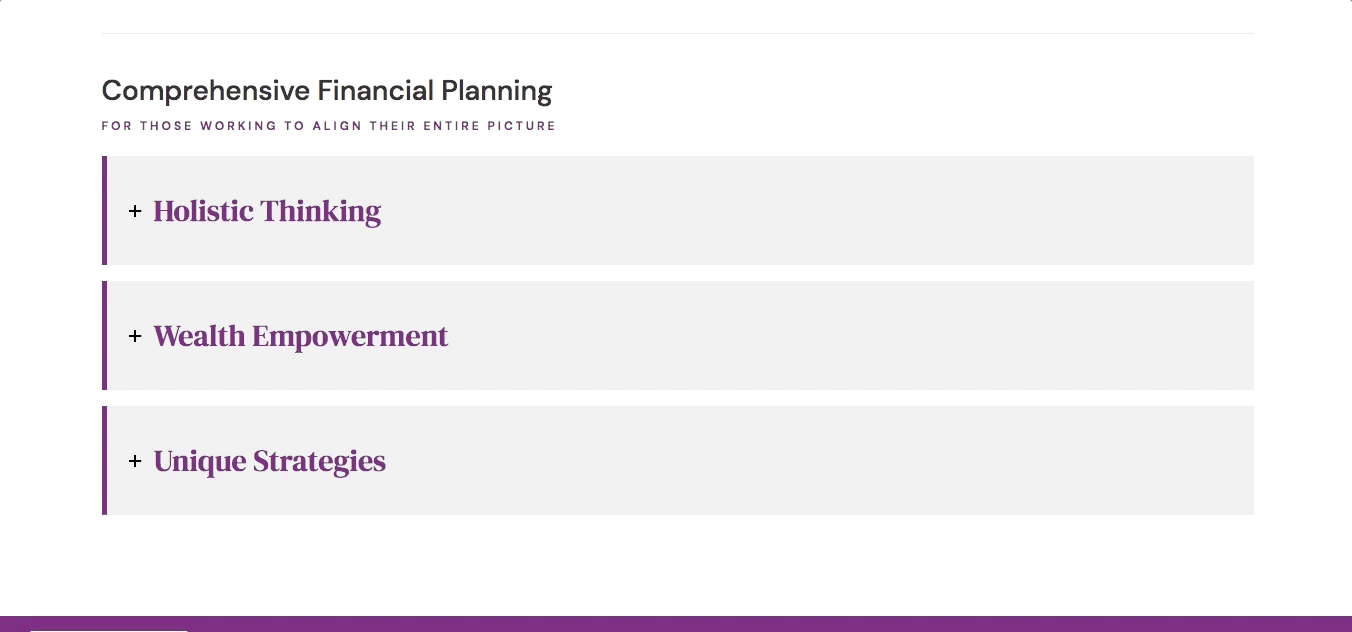The image size is (1352, 632).
Task: Click the plus icon beside Holistic Thinking
Action: coord(135,211)
